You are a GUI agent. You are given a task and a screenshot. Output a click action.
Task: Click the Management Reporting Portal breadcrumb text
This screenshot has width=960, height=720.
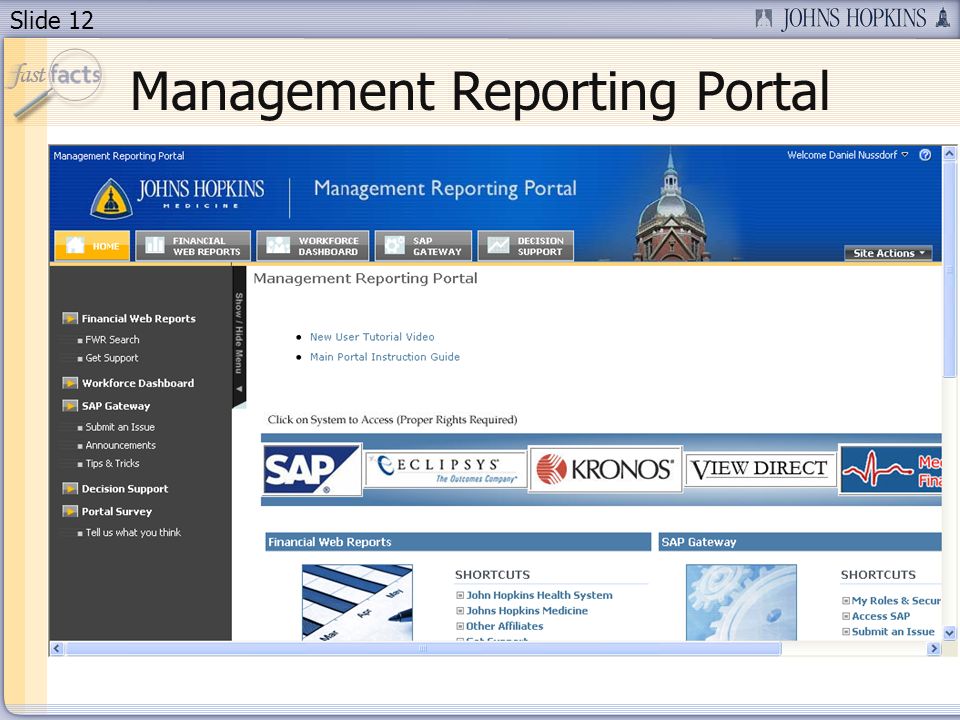[x=119, y=156]
